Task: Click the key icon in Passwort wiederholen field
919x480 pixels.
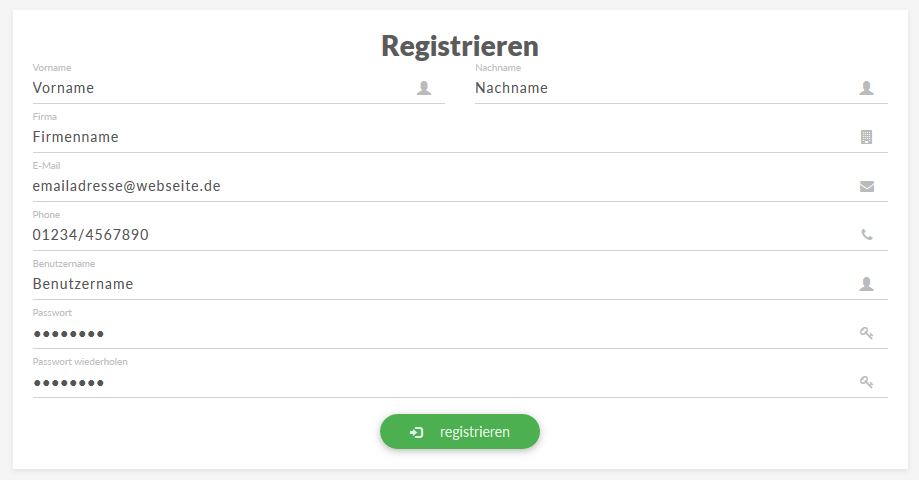Action: tap(867, 382)
